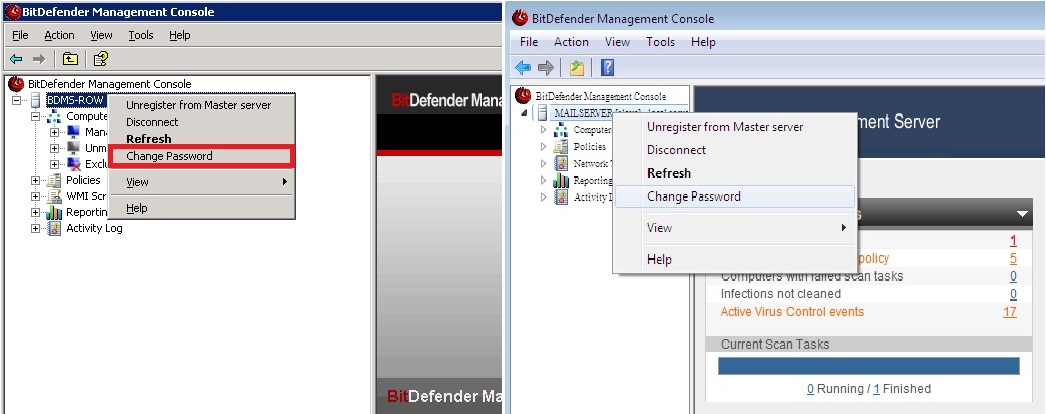Click Policies icon in the left tree
This screenshot has height=414, width=1046.
(54, 180)
